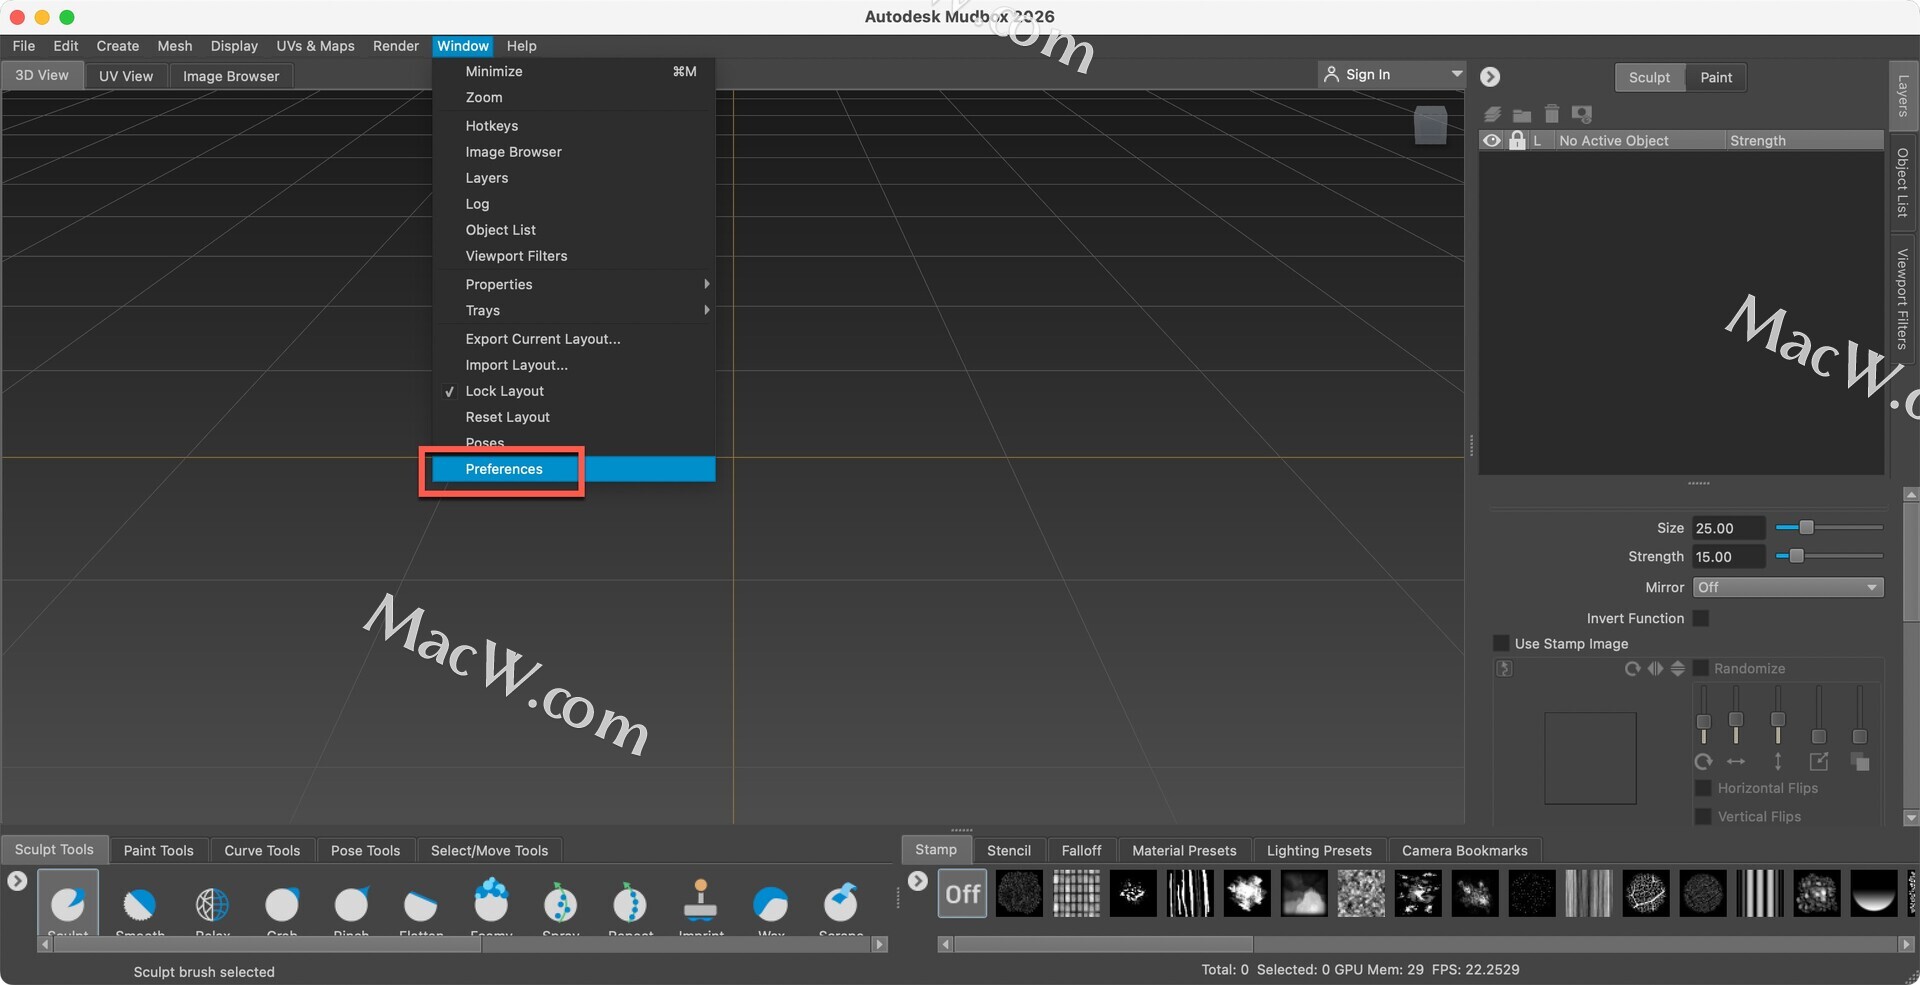
Task: Select the Foamy brush tool
Action: (x=491, y=904)
